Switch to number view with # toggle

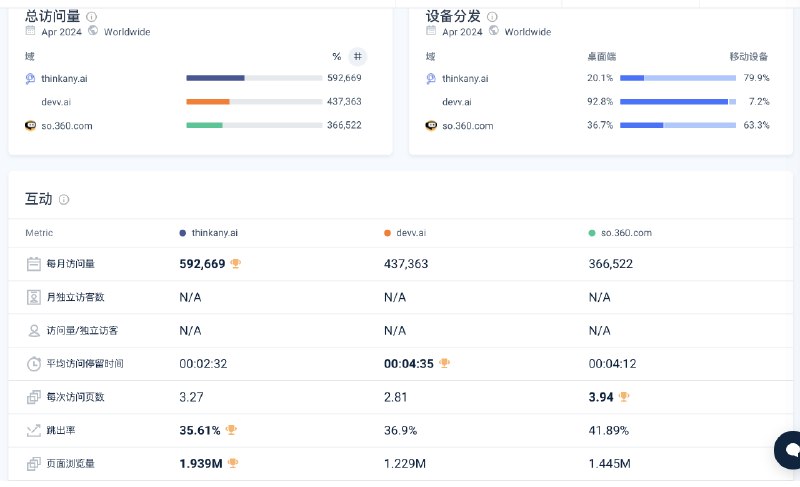(x=358, y=57)
